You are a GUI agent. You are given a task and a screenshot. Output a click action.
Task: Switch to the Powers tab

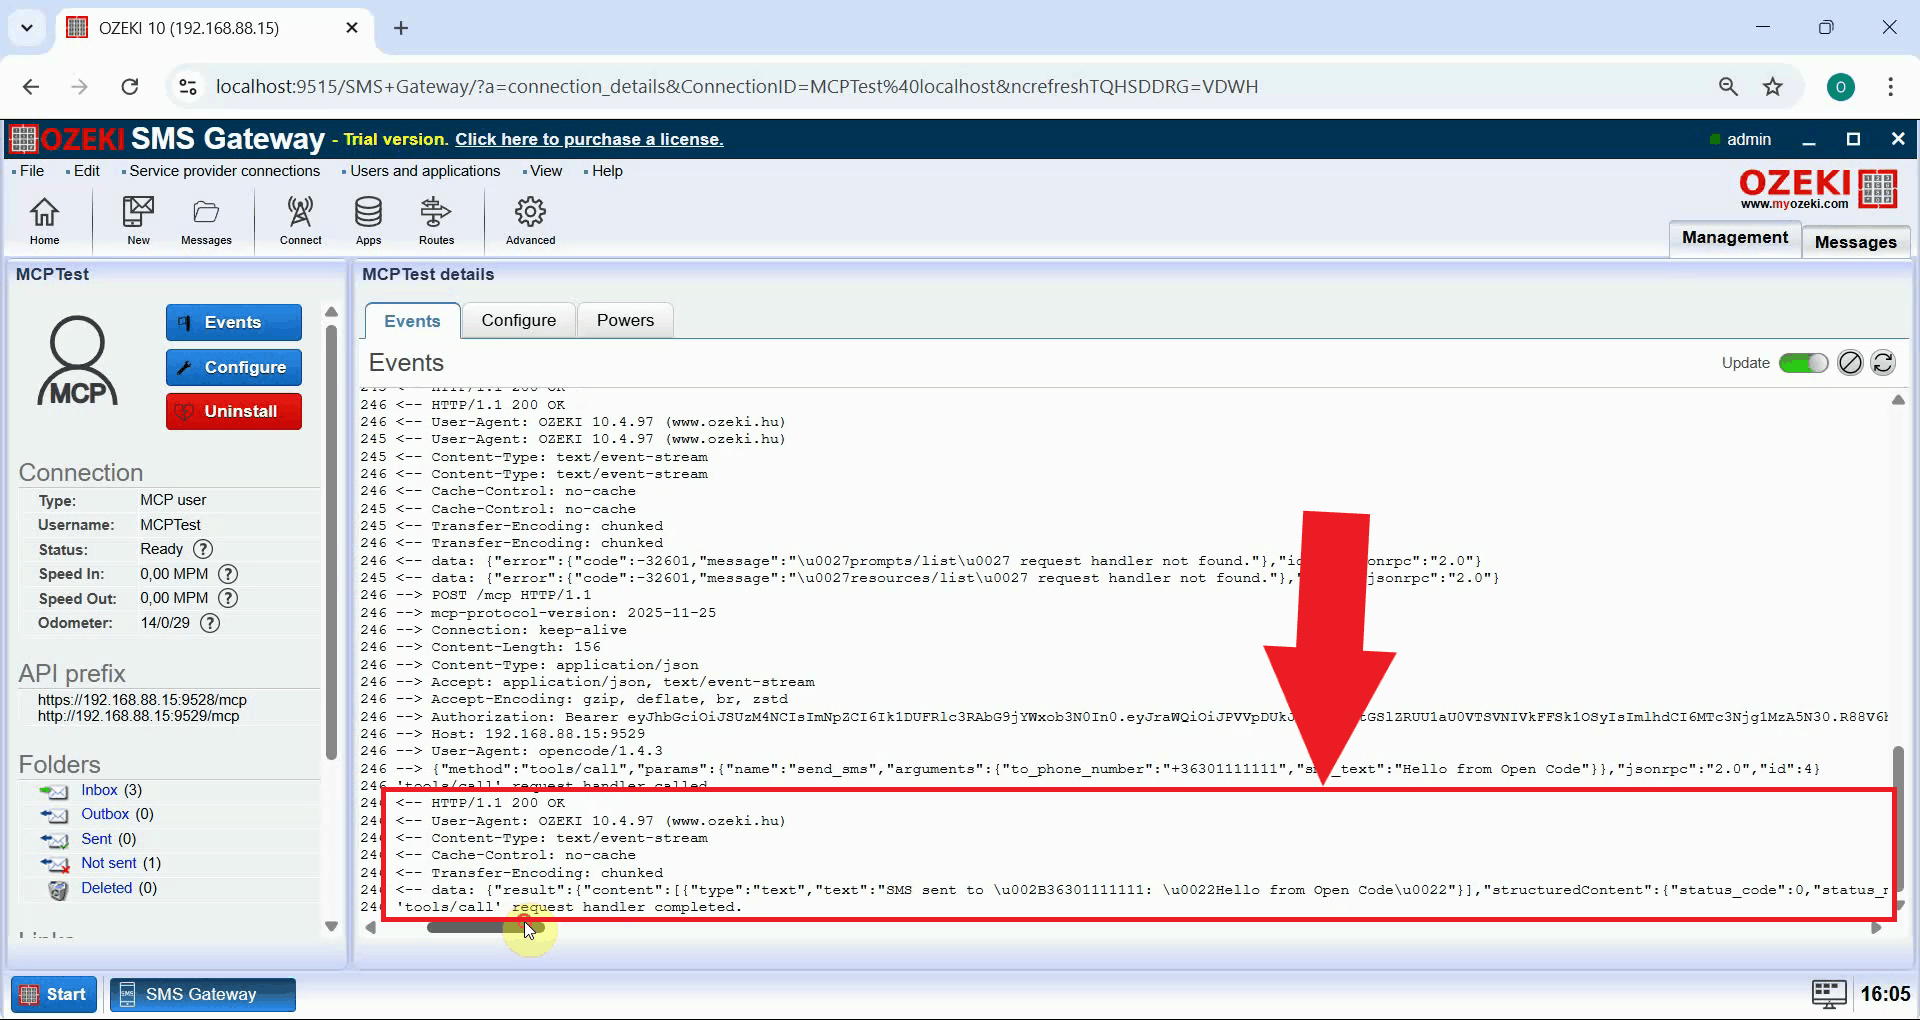point(625,320)
